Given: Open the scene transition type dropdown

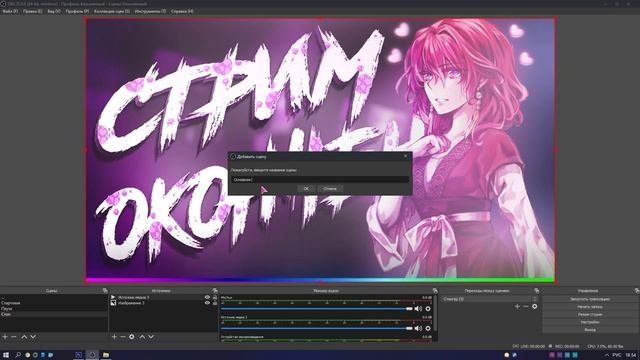Looking at the screenshot, I should [490, 299].
